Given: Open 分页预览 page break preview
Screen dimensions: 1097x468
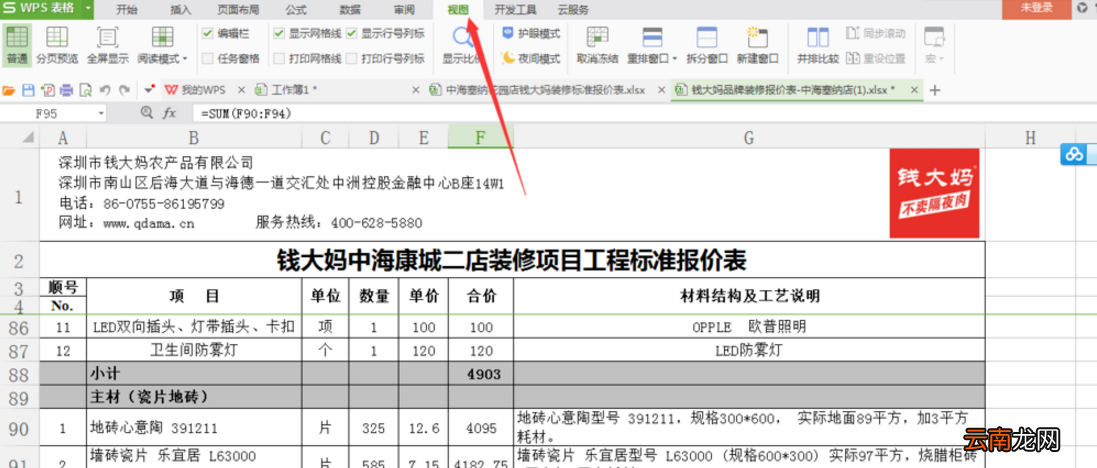Looking at the screenshot, I should pos(57,45).
